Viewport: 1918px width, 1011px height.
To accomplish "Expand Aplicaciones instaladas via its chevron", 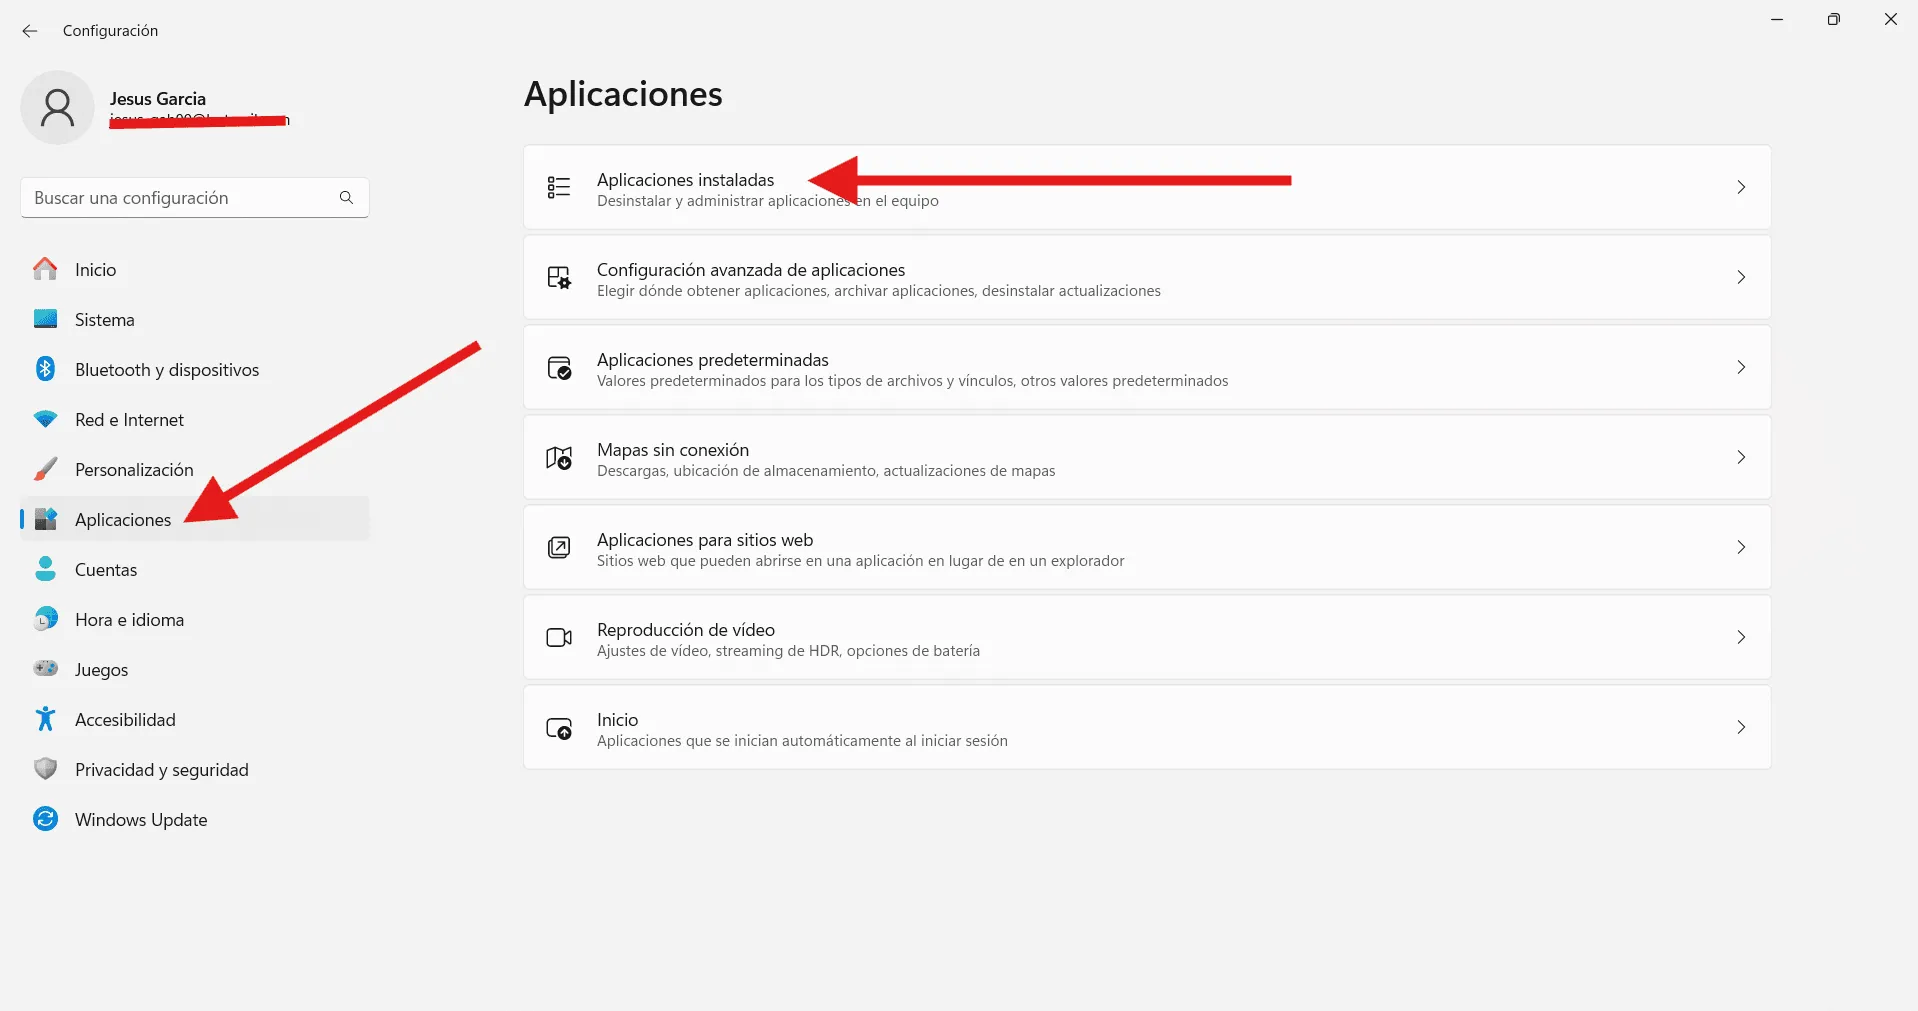I will (1740, 188).
